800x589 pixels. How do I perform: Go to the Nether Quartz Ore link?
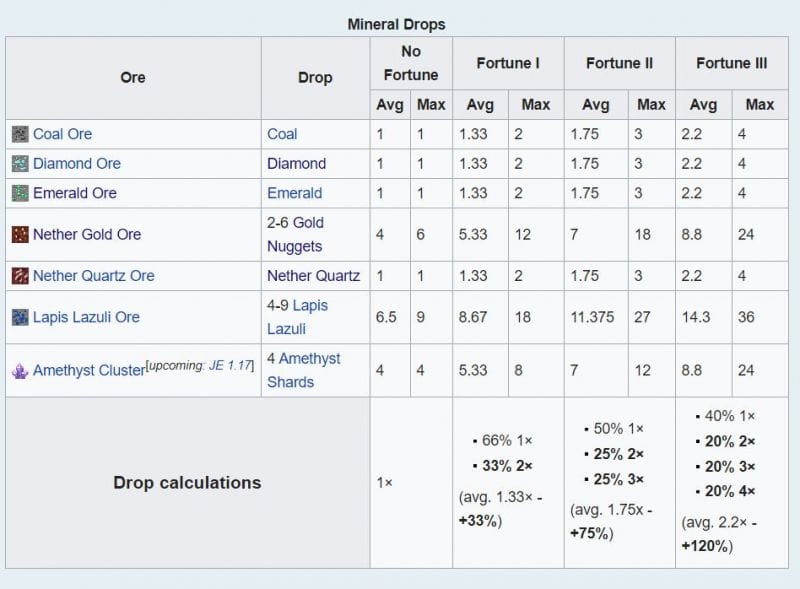pos(93,276)
